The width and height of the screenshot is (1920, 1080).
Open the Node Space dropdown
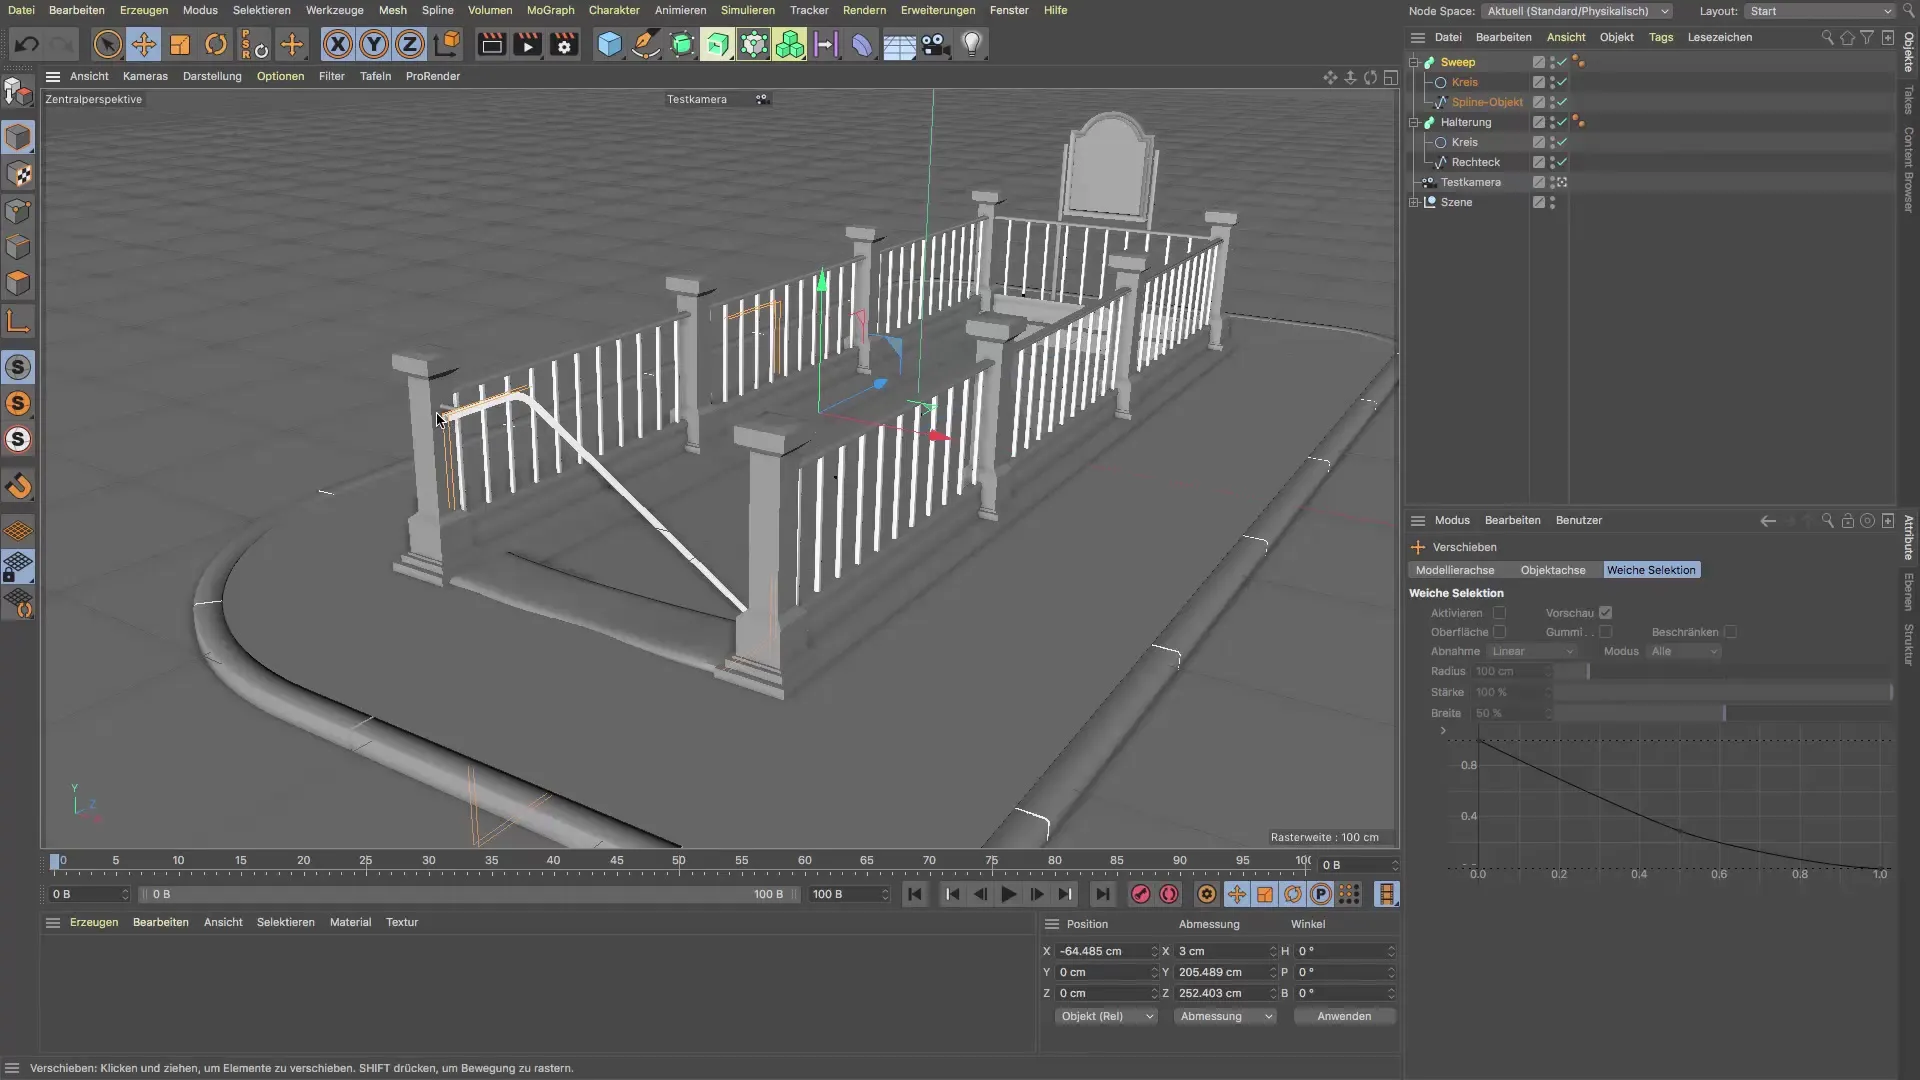pos(1577,11)
